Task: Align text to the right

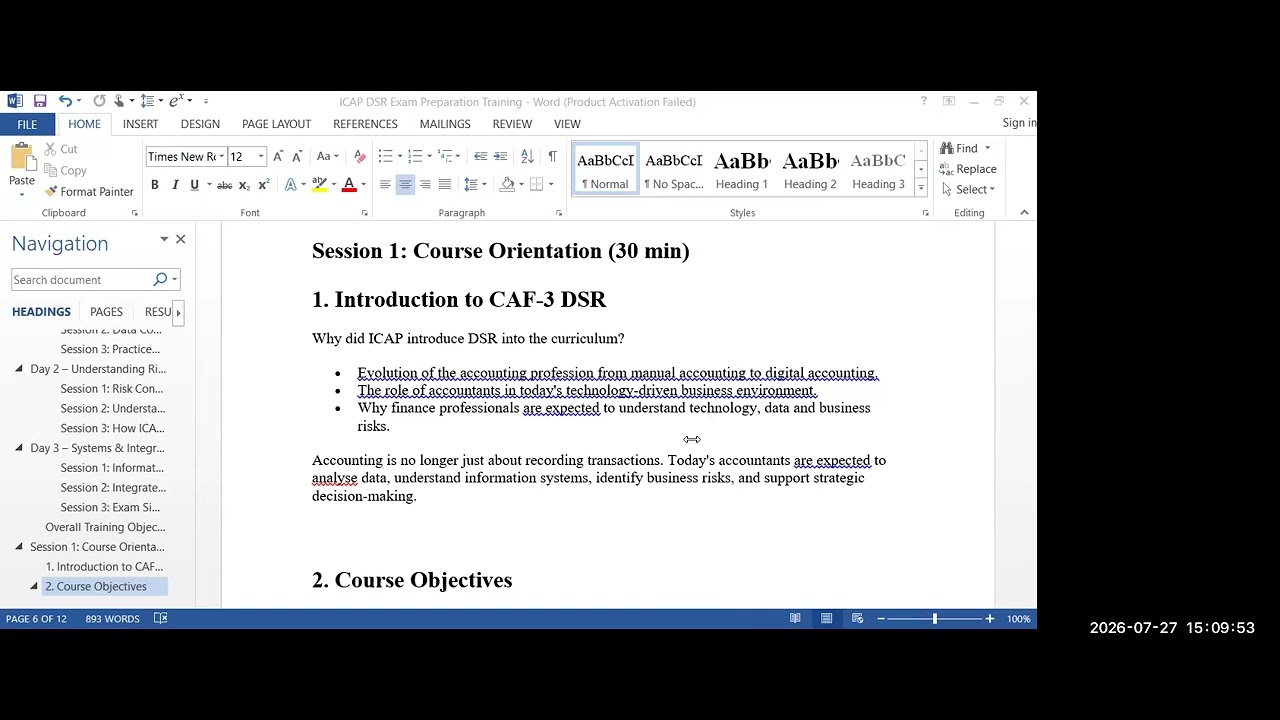Action: (425, 184)
